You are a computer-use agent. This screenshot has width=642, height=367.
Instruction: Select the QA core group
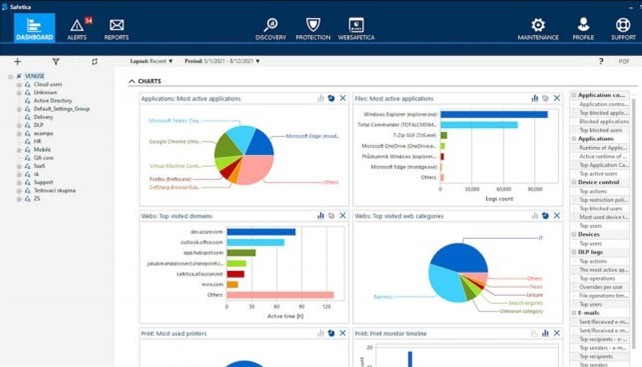43,158
